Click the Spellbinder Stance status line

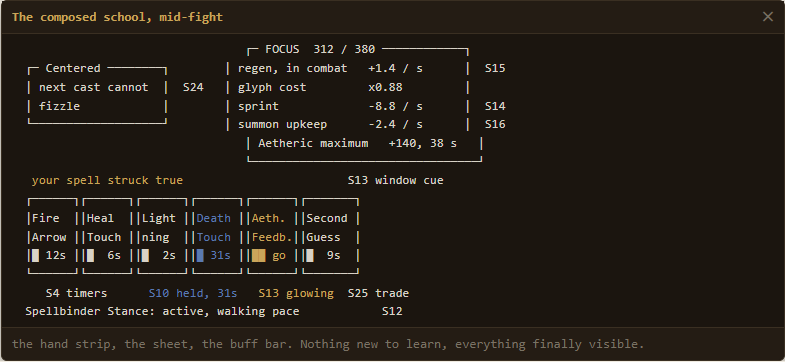click(x=162, y=311)
